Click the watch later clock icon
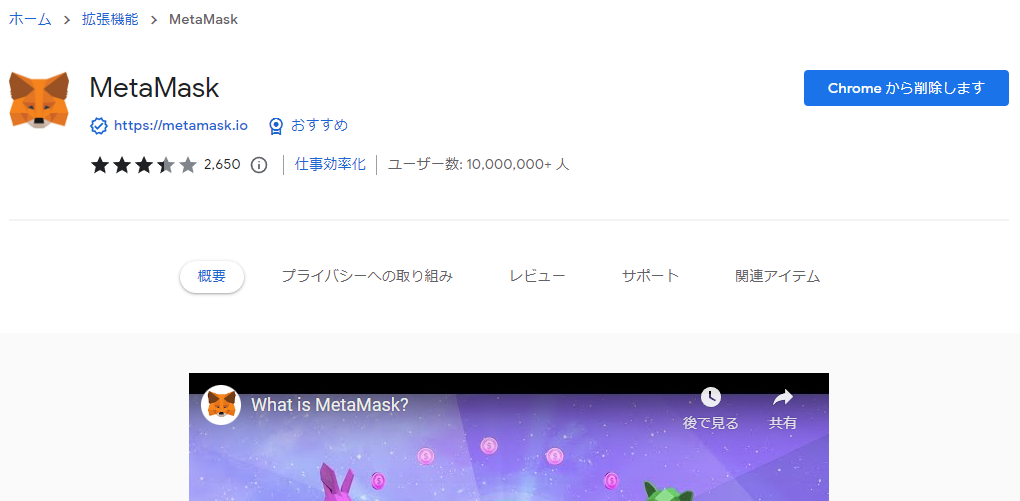Viewport: 1020px width, 501px height. 710,396
